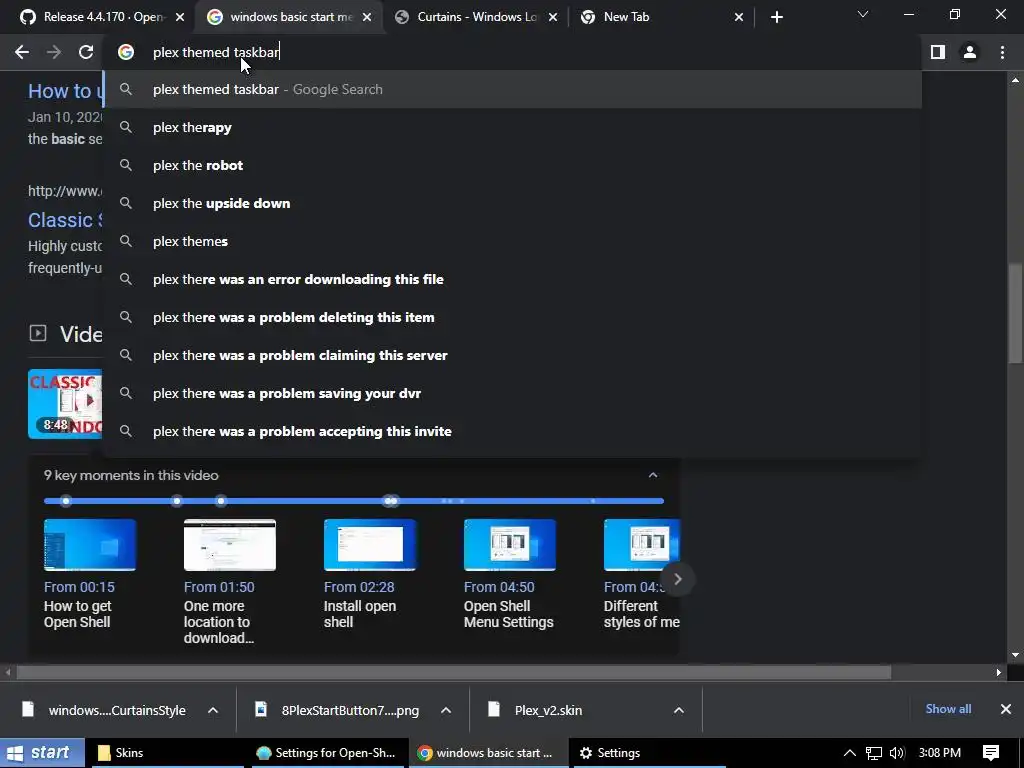
Task: Open notification center icon
Action: [991, 753]
